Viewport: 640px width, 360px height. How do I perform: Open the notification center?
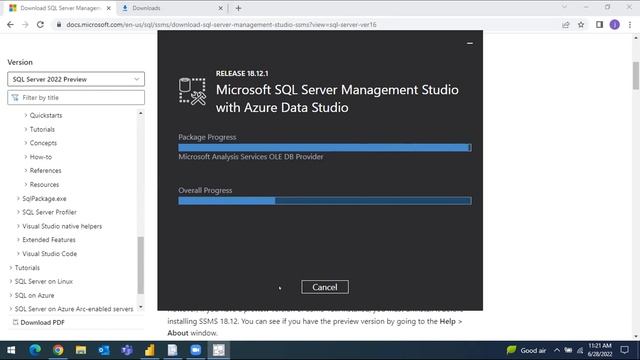click(624, 350)
